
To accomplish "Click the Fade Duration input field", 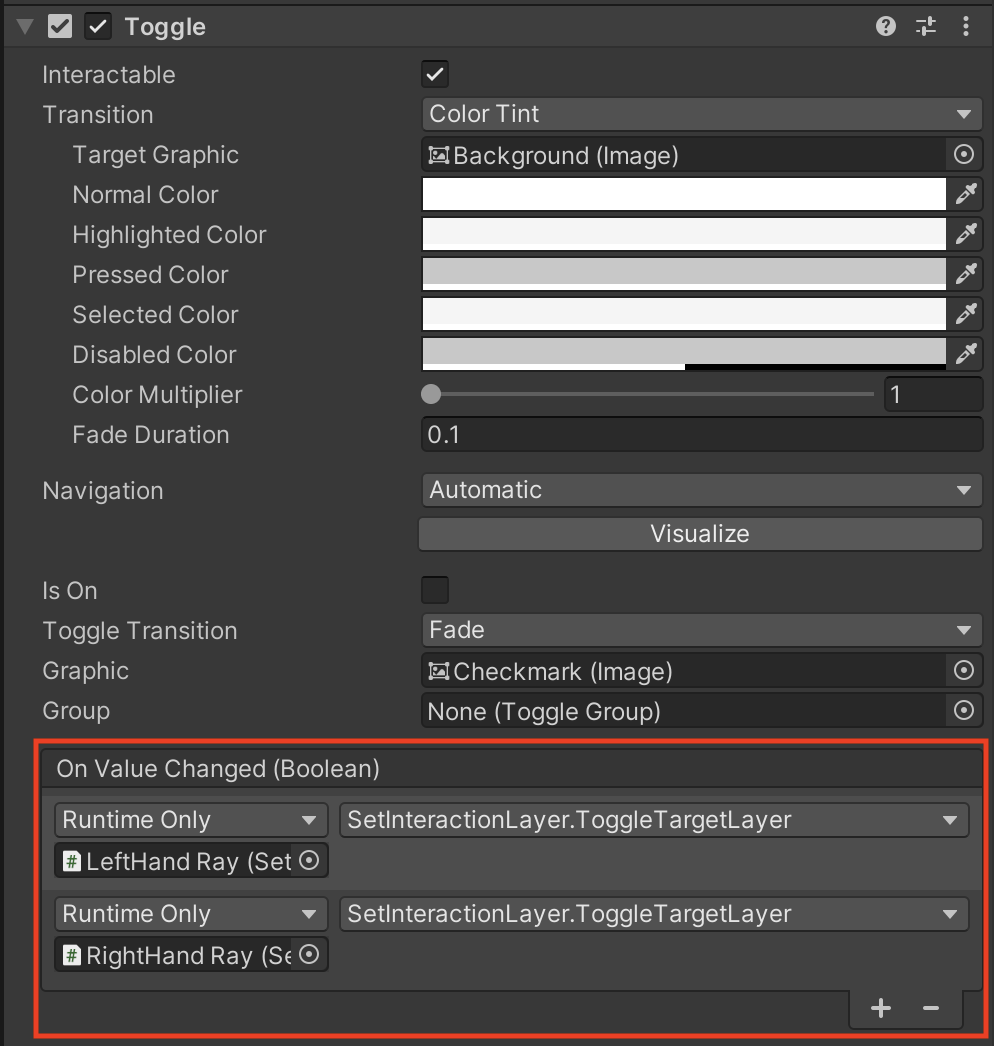I will (x=701, y=435).
